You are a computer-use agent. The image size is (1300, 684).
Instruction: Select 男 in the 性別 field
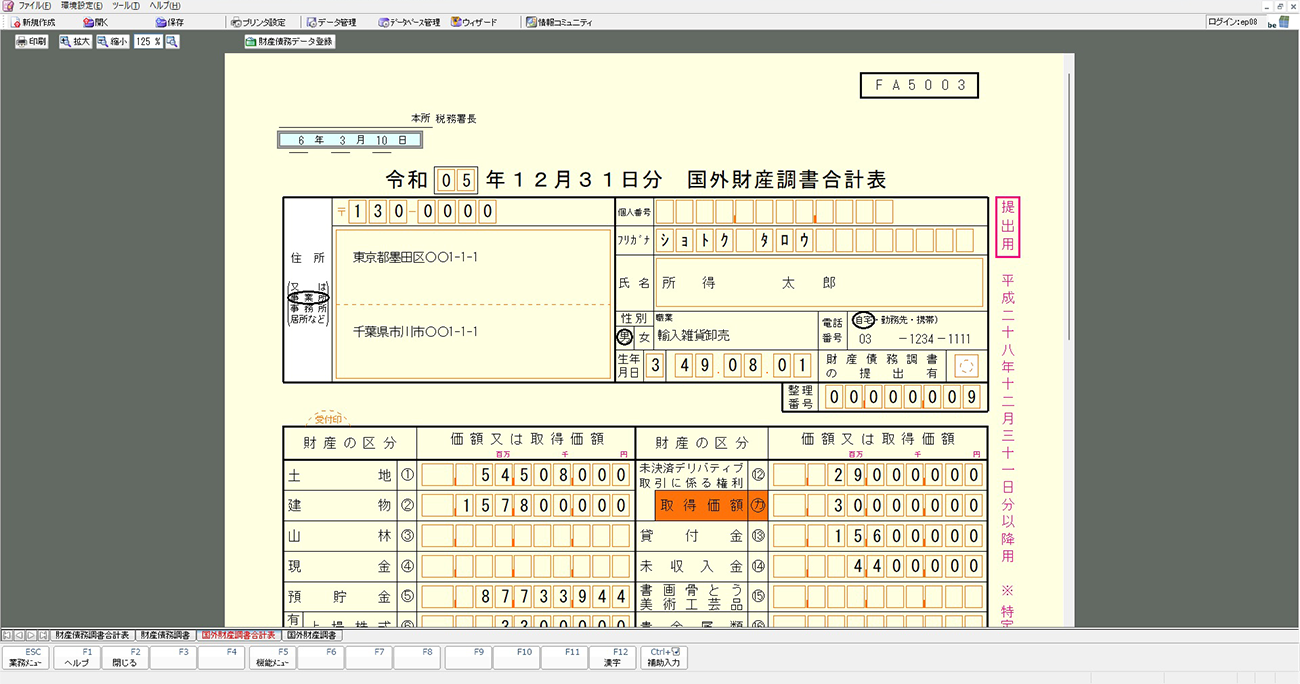coord(625,338)
